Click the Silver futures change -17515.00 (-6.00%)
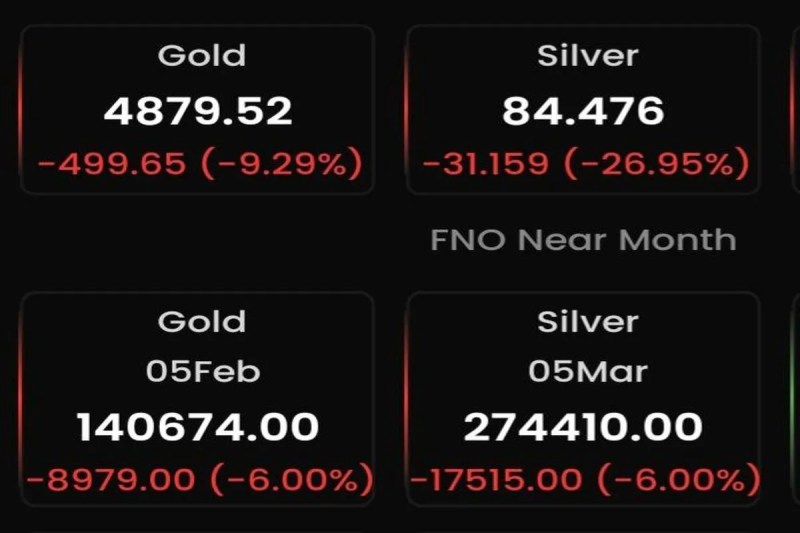 [585, 480]
